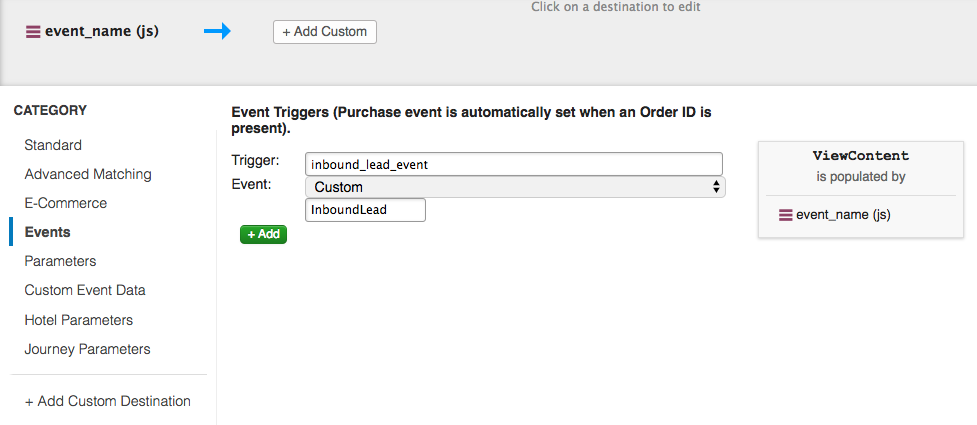Click event_name (js) in the ViewContent panel

coord(843,214)
